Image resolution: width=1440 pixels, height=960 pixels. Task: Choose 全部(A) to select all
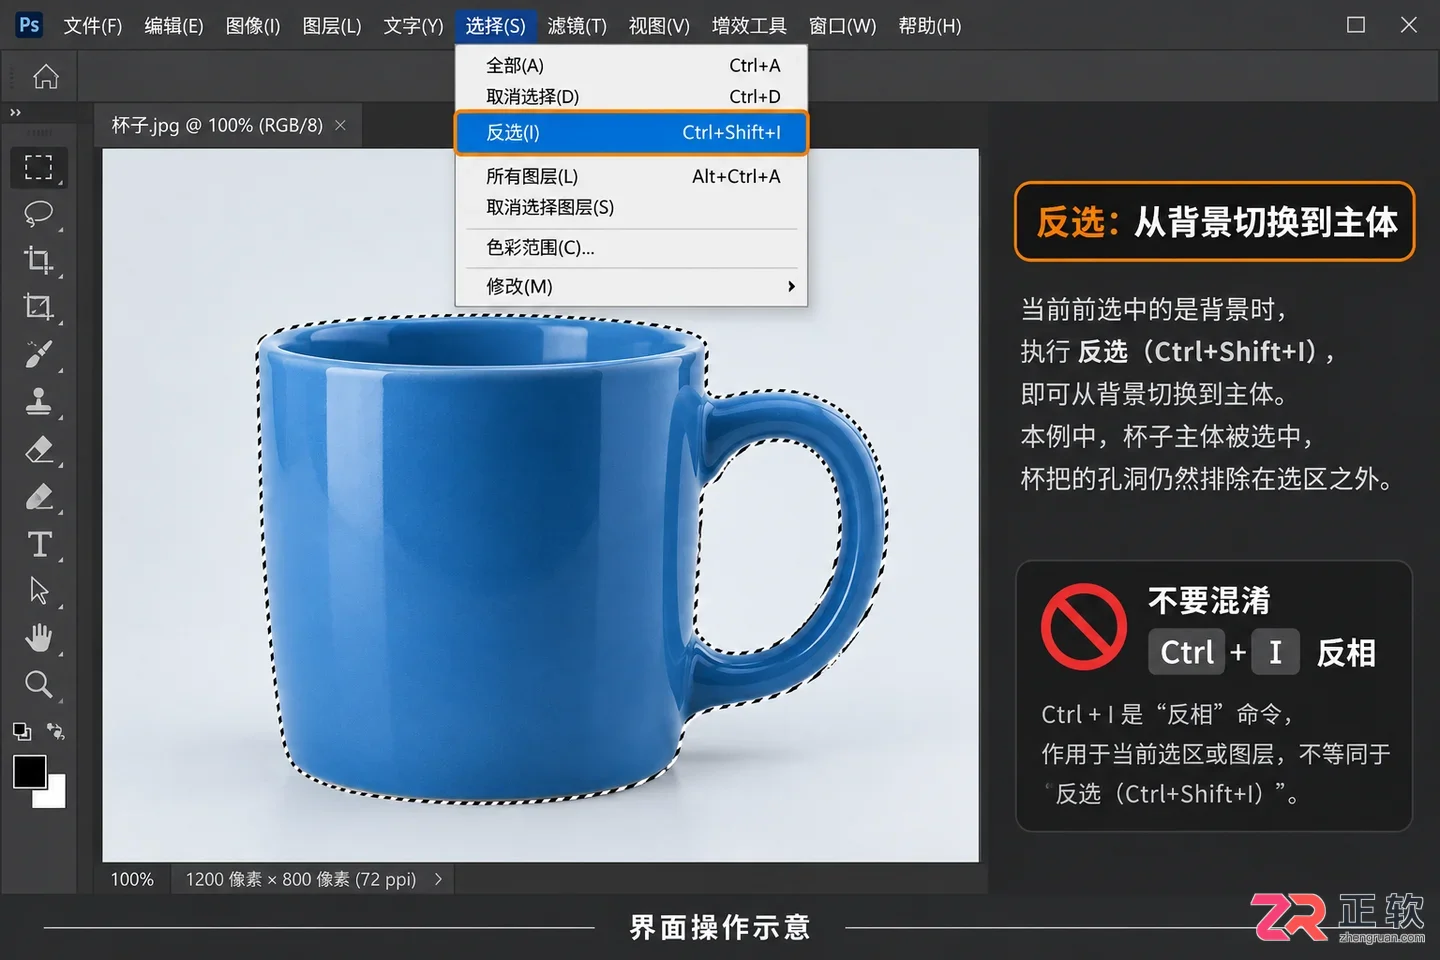[x=631, y=66]
